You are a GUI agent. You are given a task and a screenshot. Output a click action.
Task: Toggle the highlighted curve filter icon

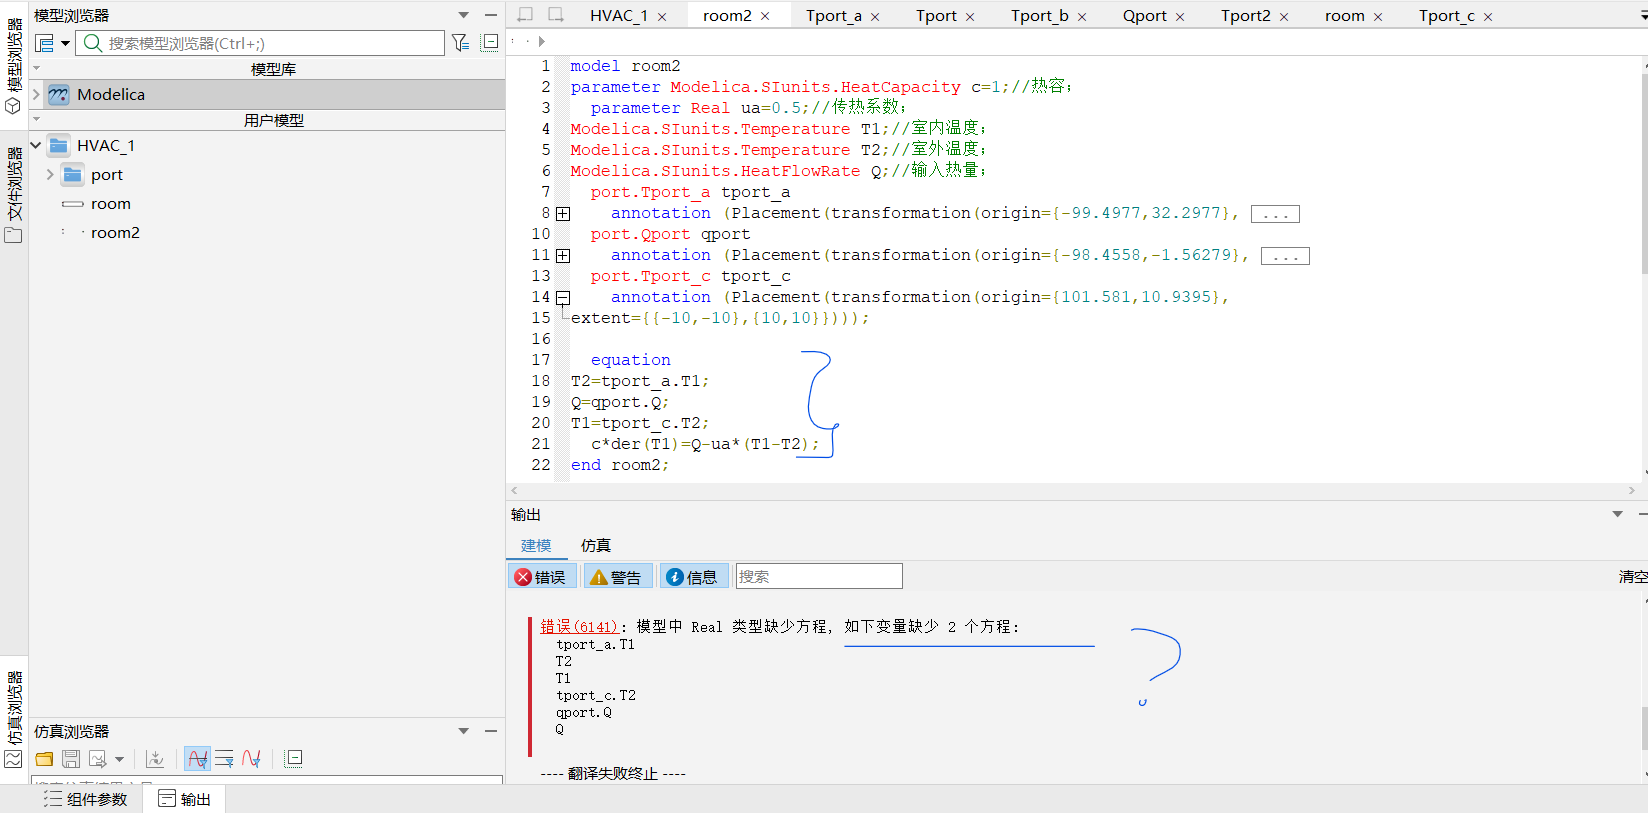coord(198,759)
